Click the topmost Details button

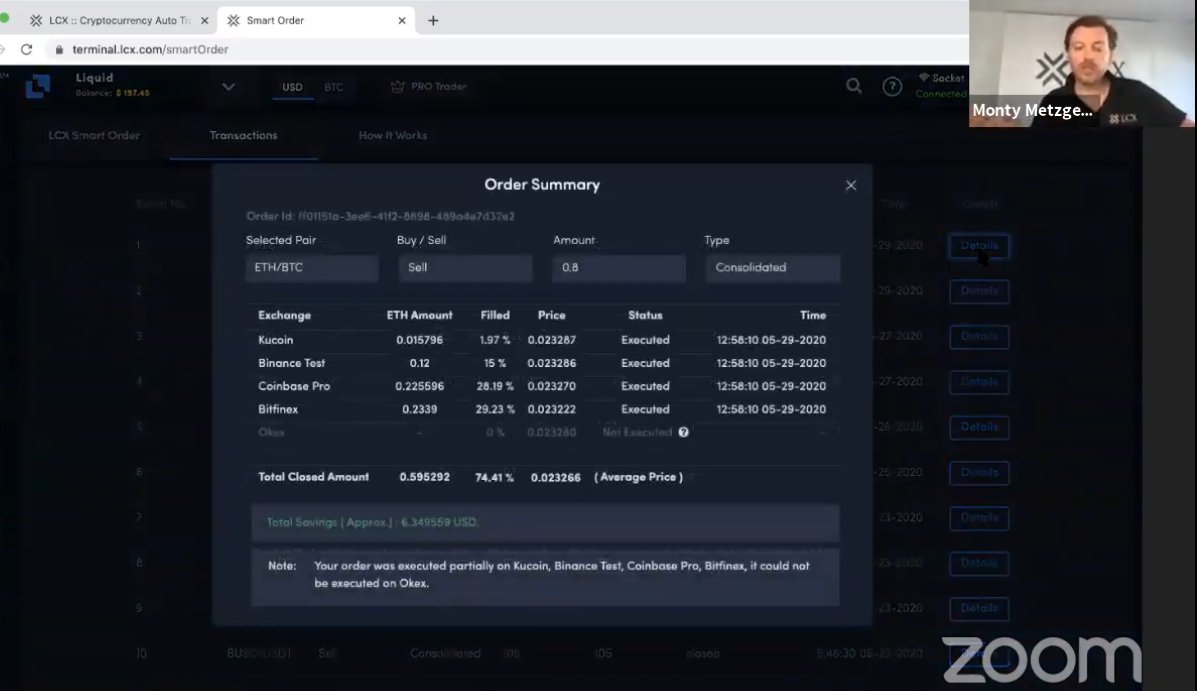point(978,245)
